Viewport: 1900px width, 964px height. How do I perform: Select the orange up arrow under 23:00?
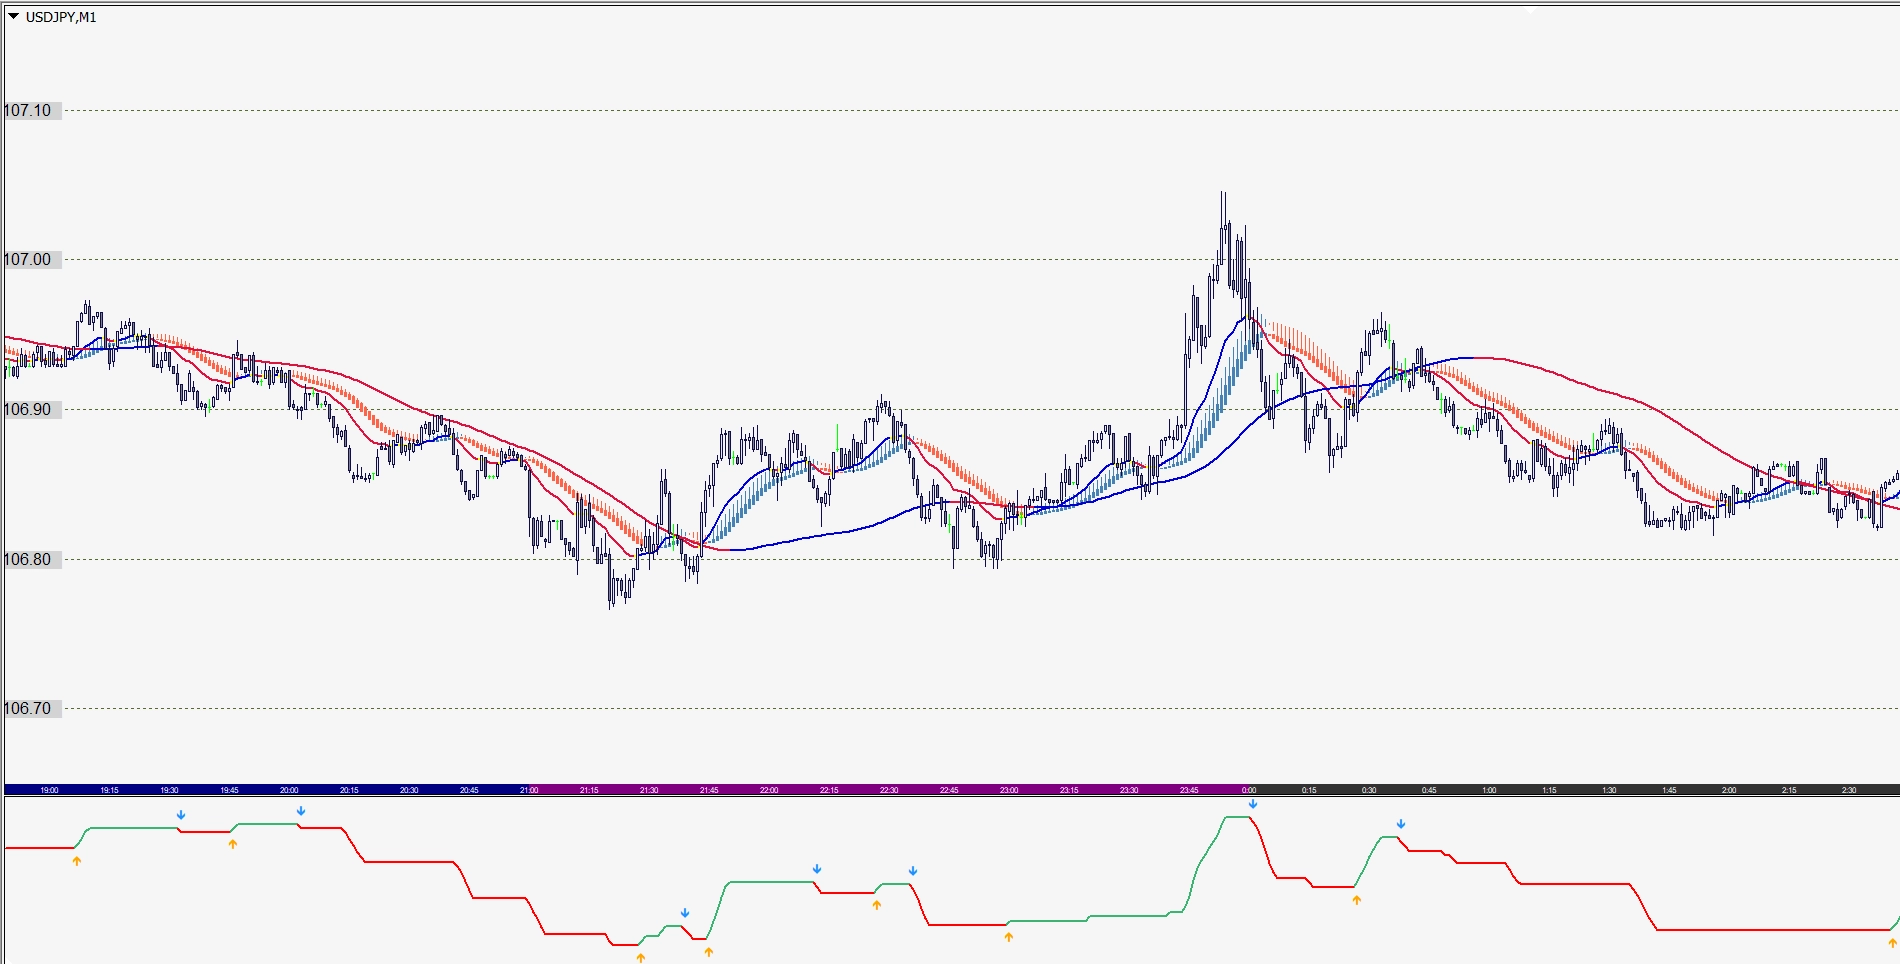click(1009, 937)
